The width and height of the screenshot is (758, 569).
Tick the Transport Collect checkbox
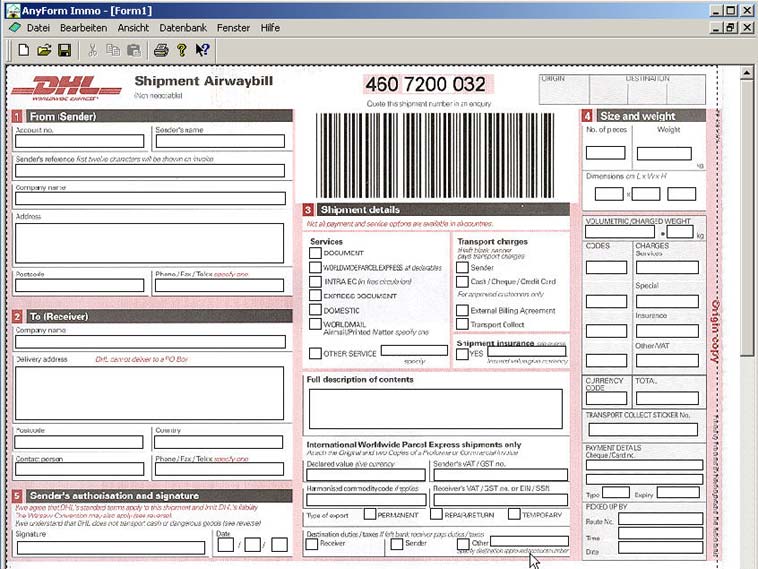[462, 324]
